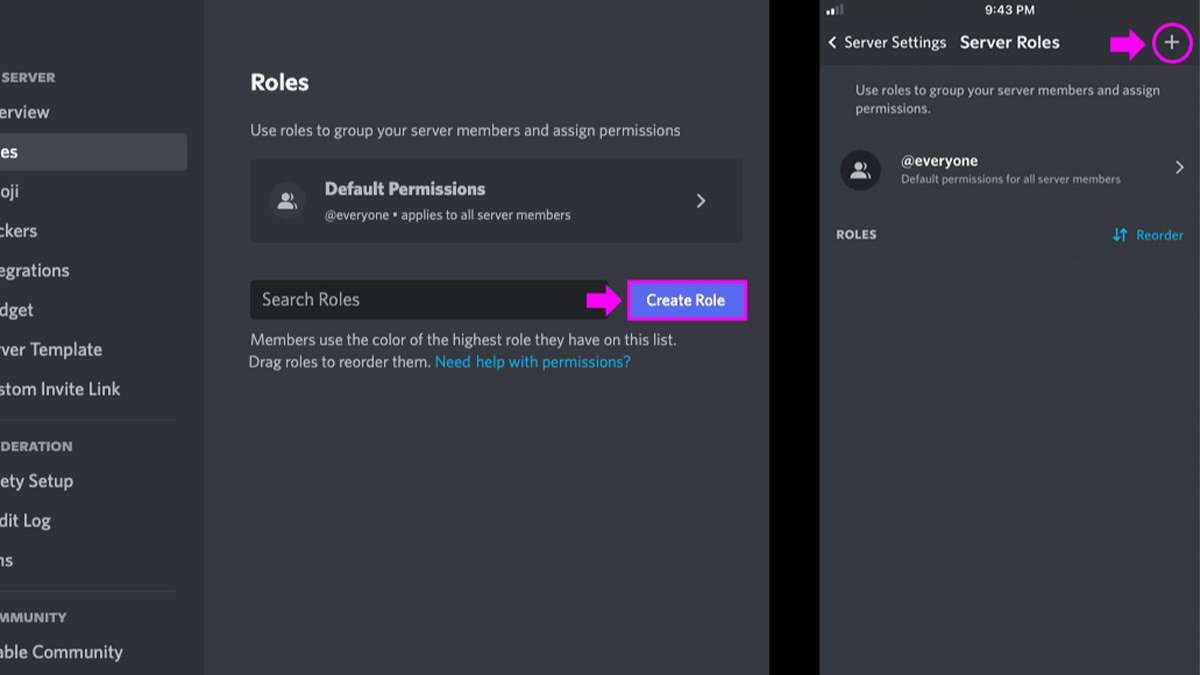Screen dimensions: 1200x675
Task: Expand Default Permissions using its chevron
Action: pyautogui.click(x=701, y=200)
